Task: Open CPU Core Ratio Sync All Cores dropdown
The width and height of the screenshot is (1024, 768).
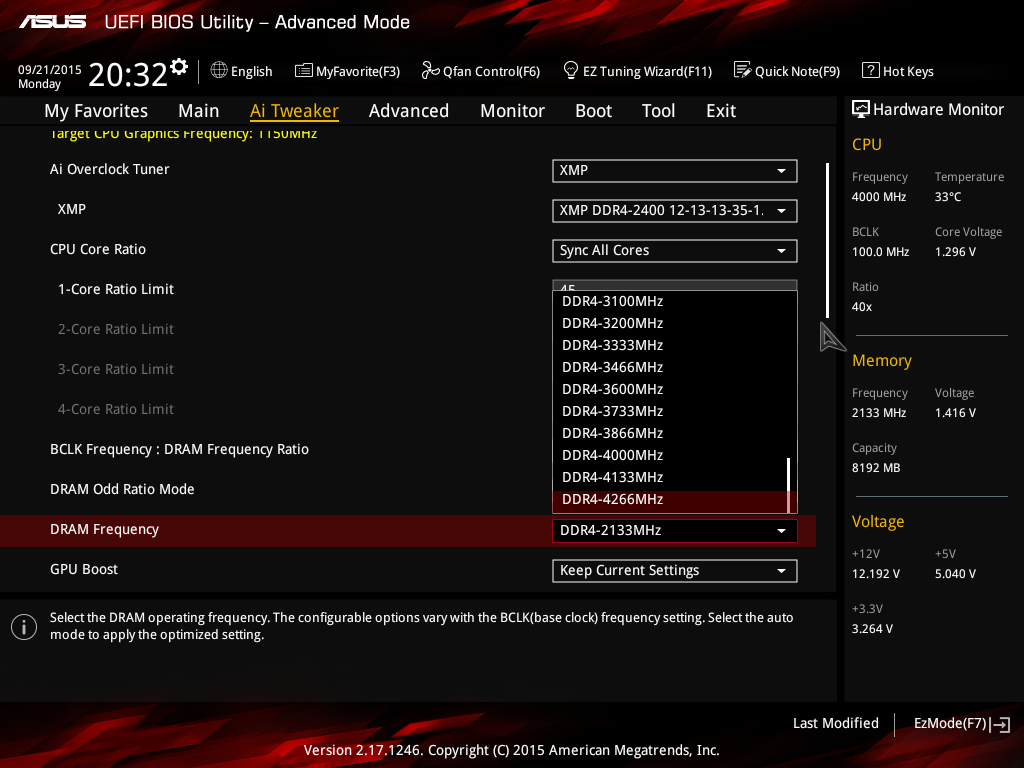Action: pos(675,250)
